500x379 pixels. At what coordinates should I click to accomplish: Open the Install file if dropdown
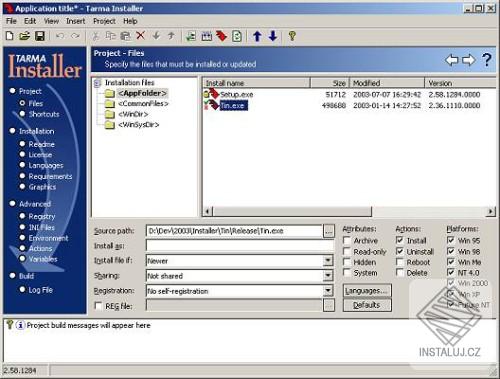tap(328, 260)
